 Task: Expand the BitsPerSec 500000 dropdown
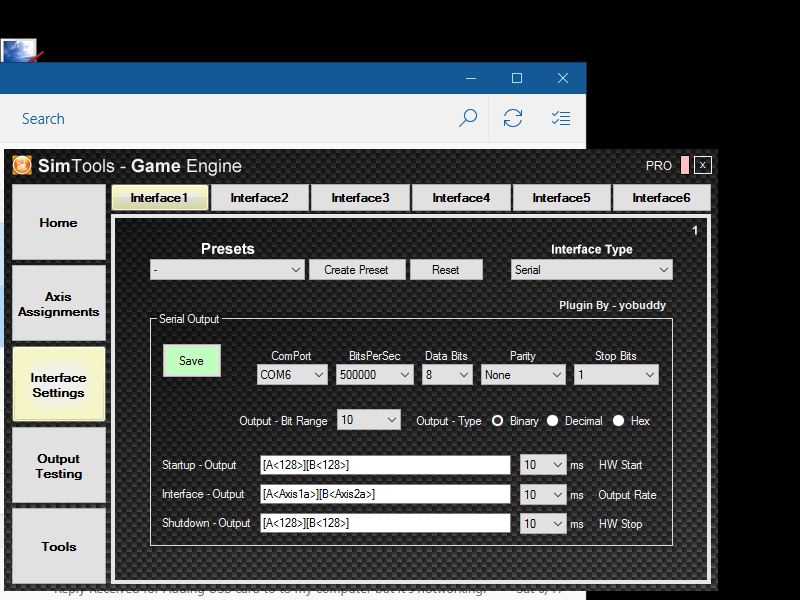[x=374, y=375]
